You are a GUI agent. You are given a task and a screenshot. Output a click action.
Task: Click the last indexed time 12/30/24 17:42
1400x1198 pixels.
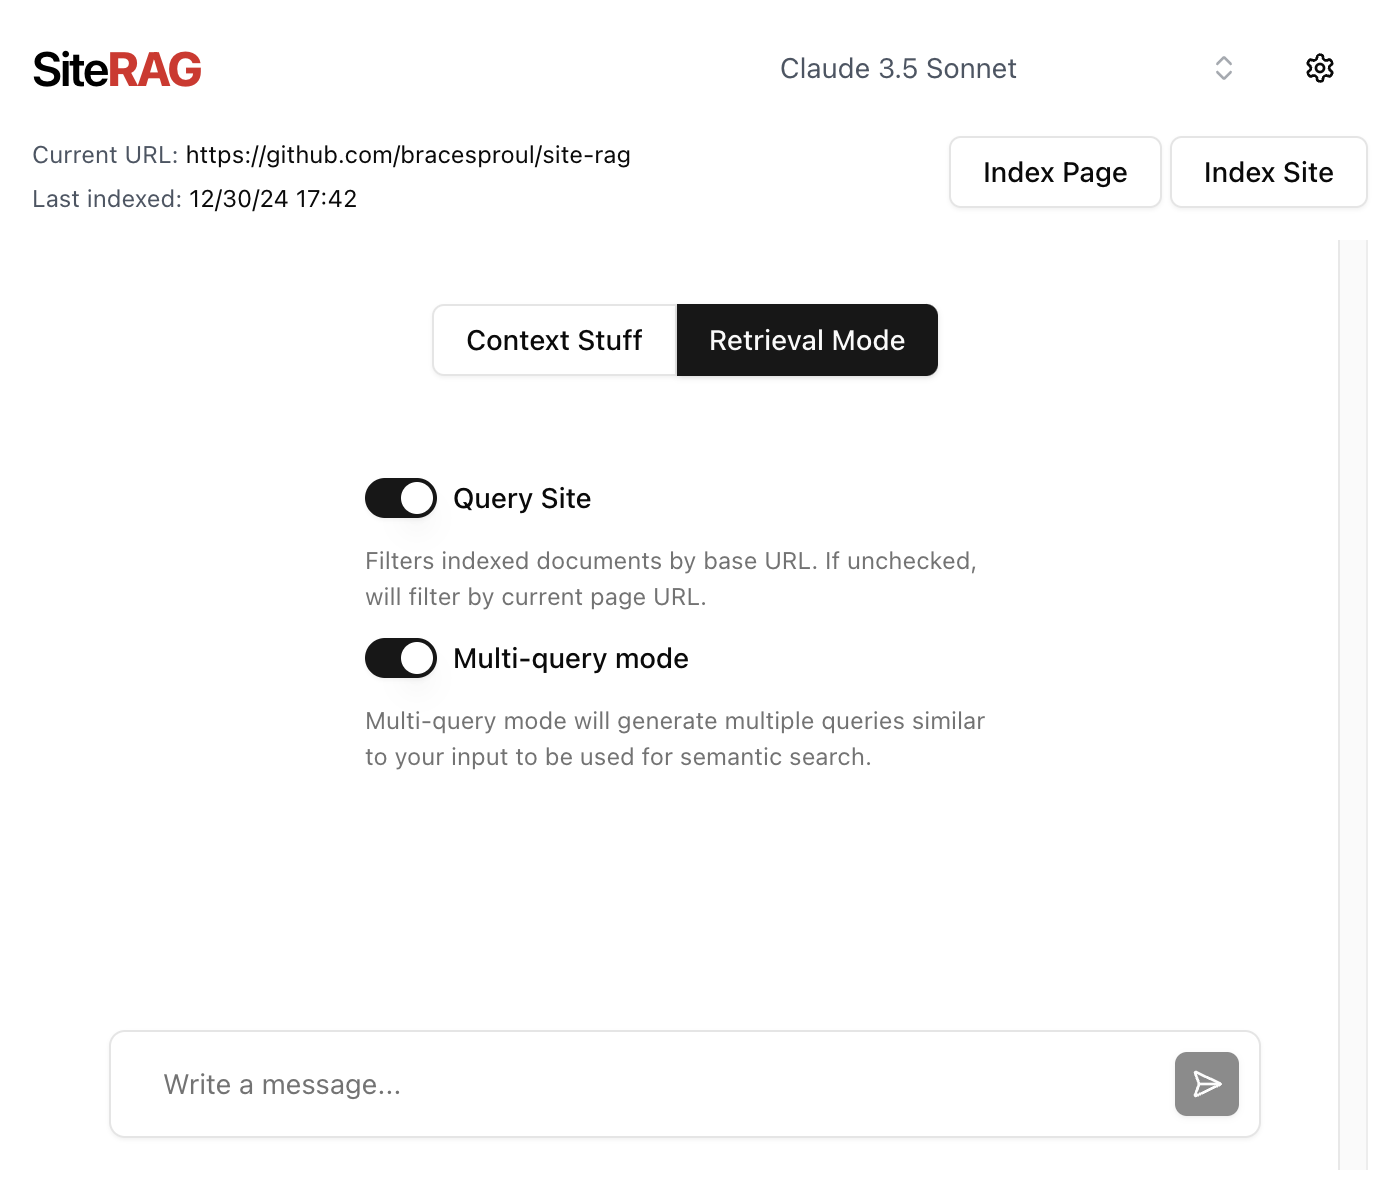click(273, 199)
